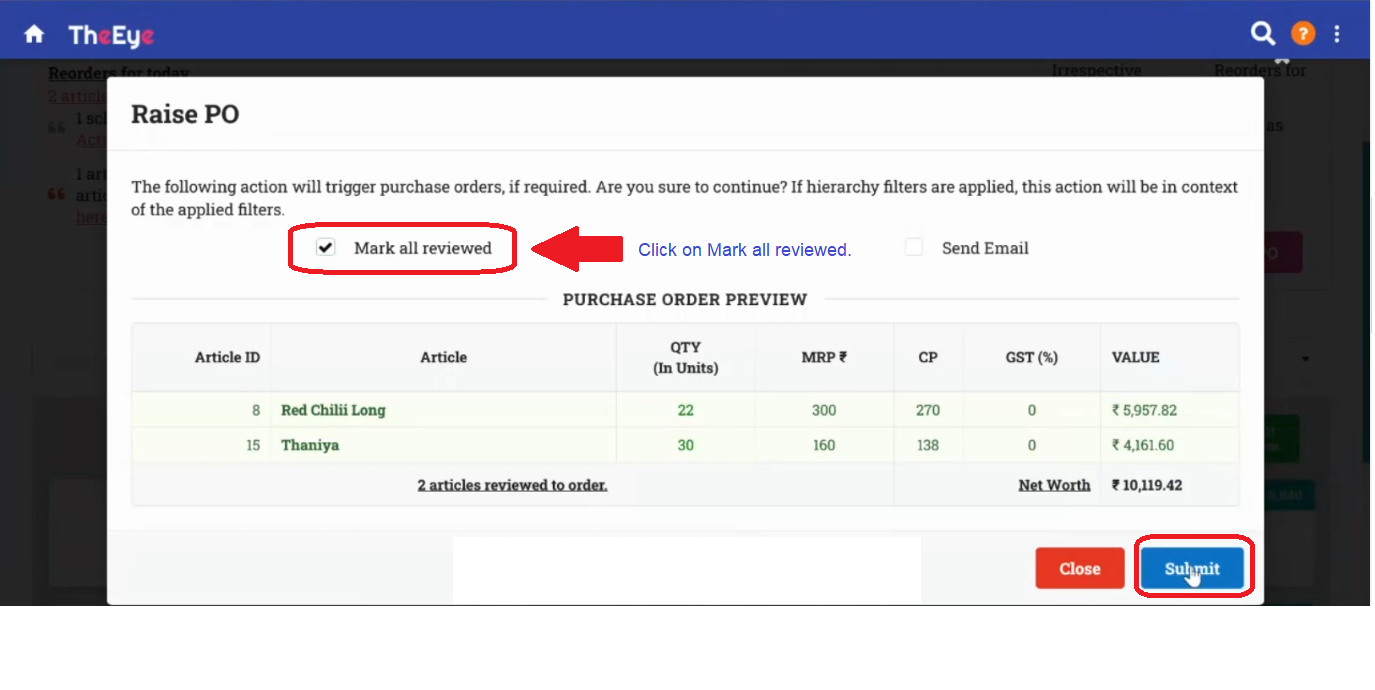Close the Raise PO dialog
This screenshot has width=1375, height=690.
pos(1080,568)
